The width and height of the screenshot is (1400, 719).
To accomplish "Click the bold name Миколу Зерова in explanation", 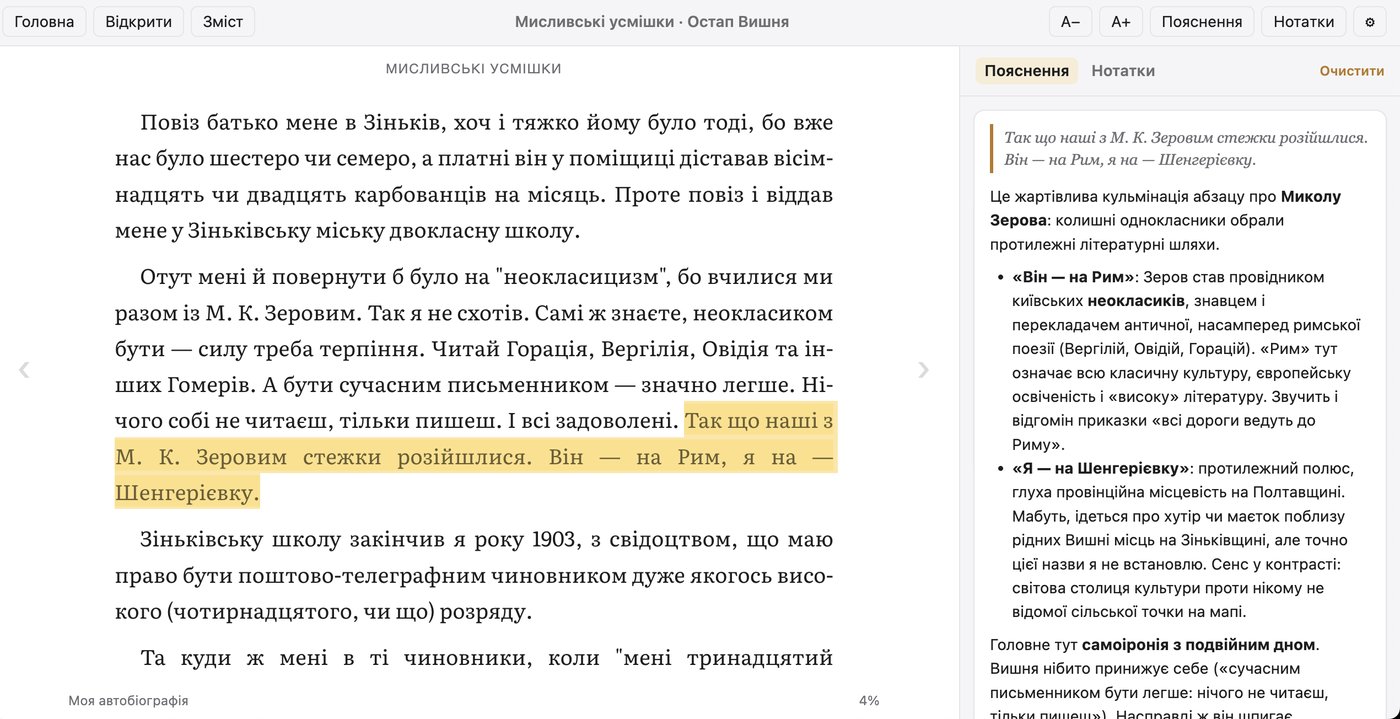I will 1165,208.
